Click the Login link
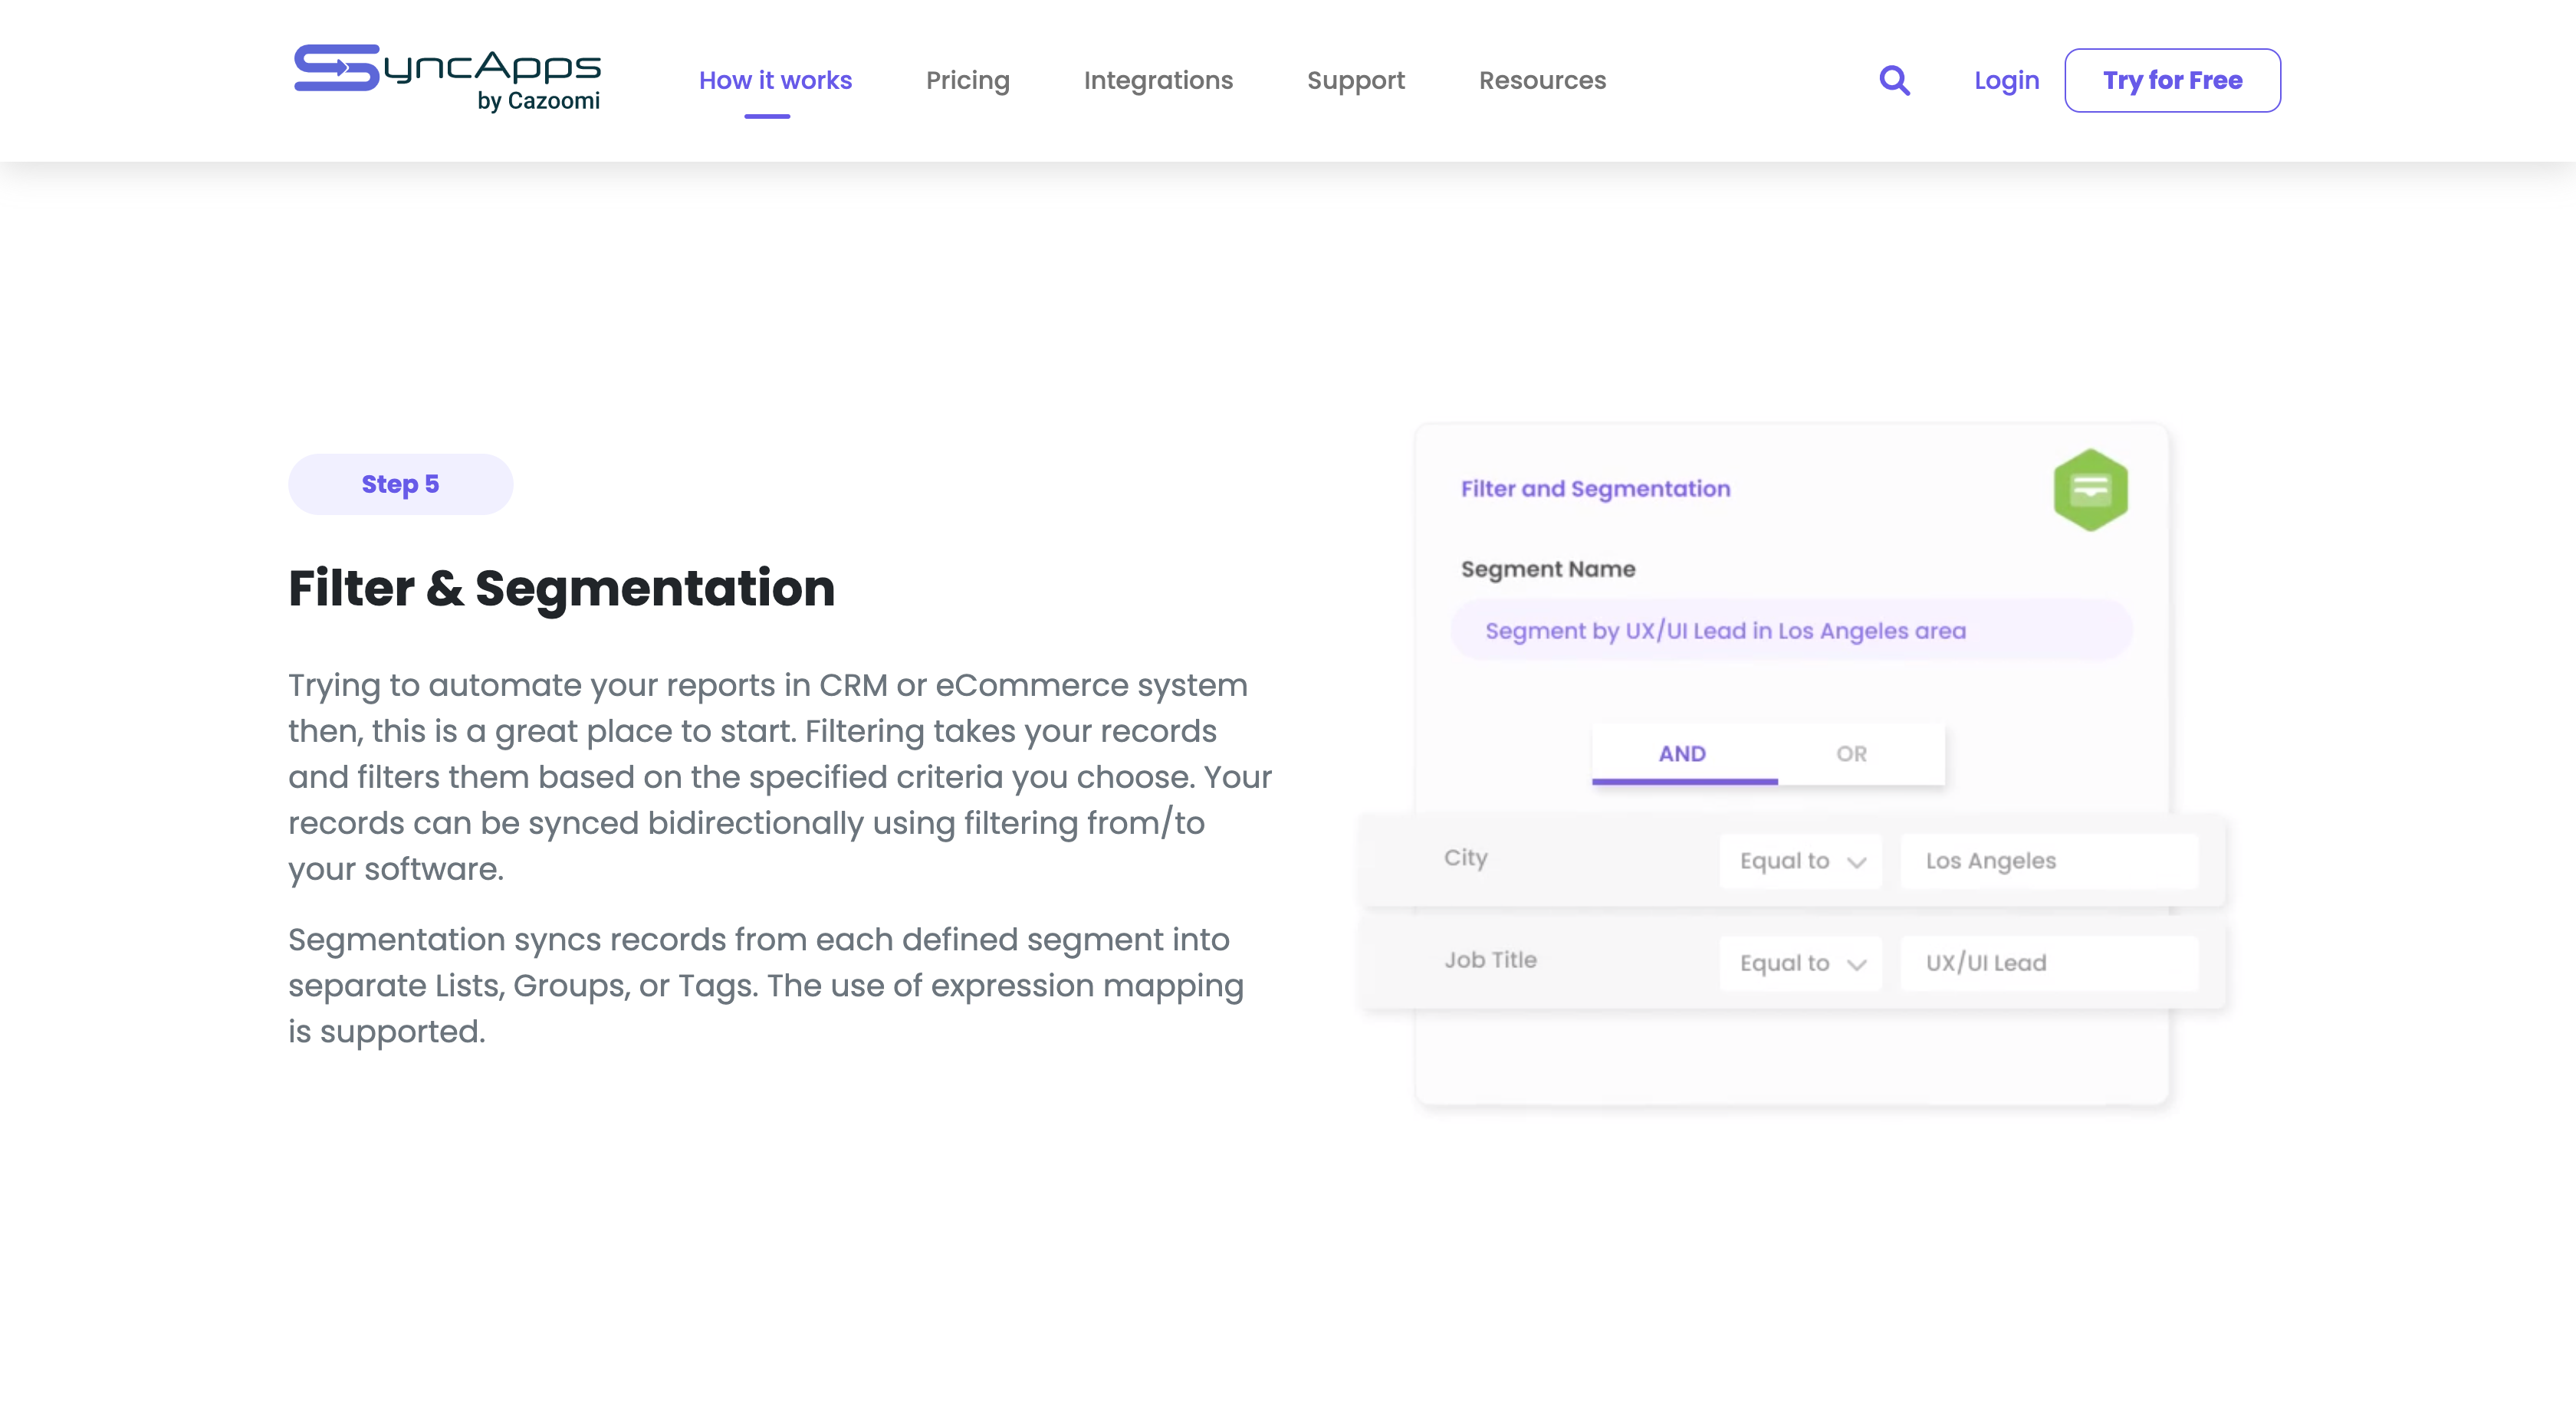 (2006, 80)
